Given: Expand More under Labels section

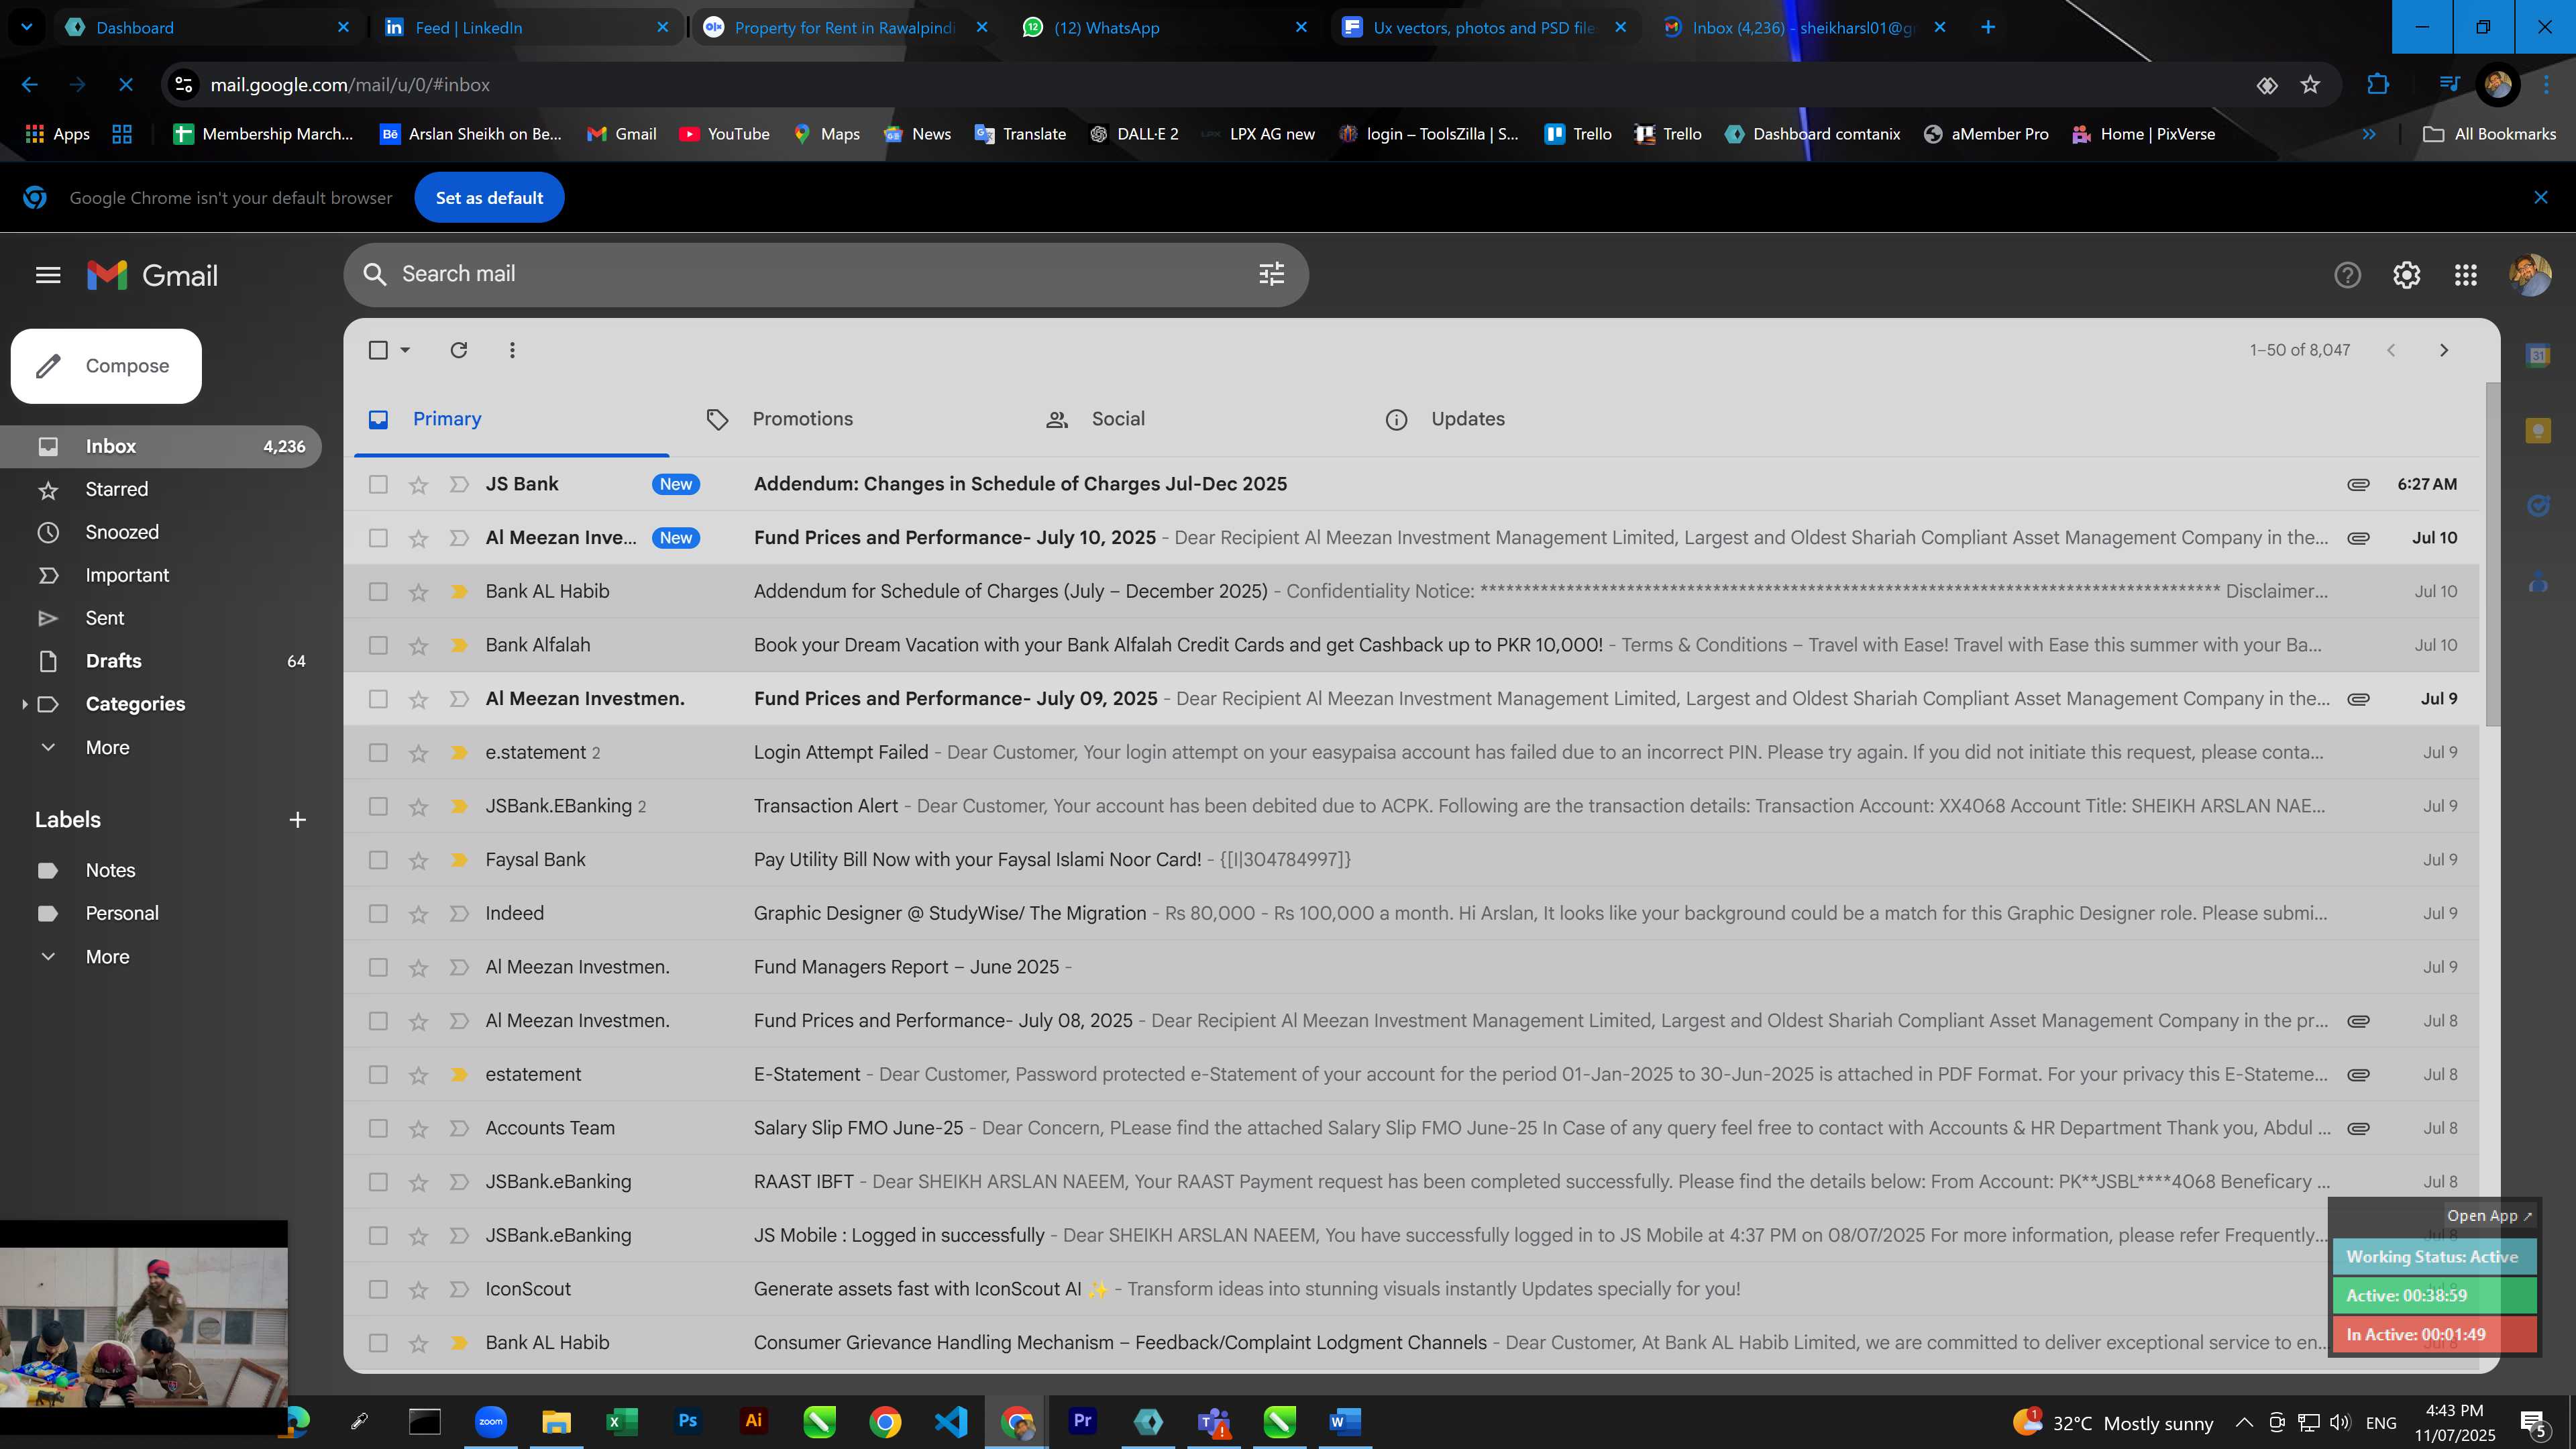Looking at the screenshot, I should click(x=108, y=957).
